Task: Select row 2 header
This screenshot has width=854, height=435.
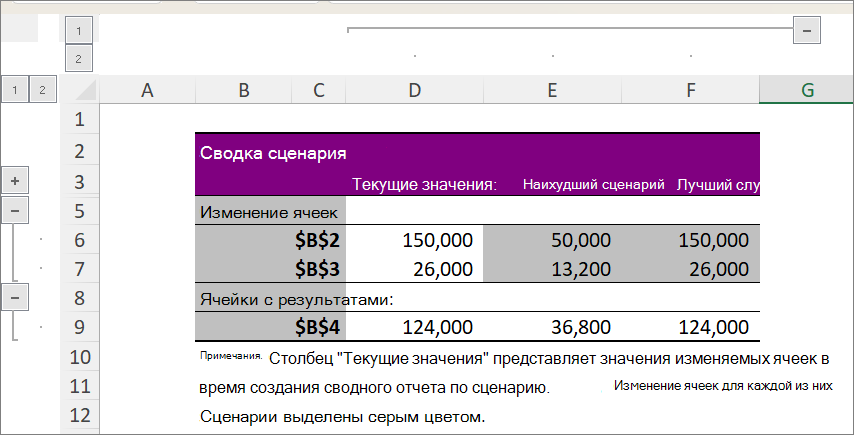Action: click(80, 150)
